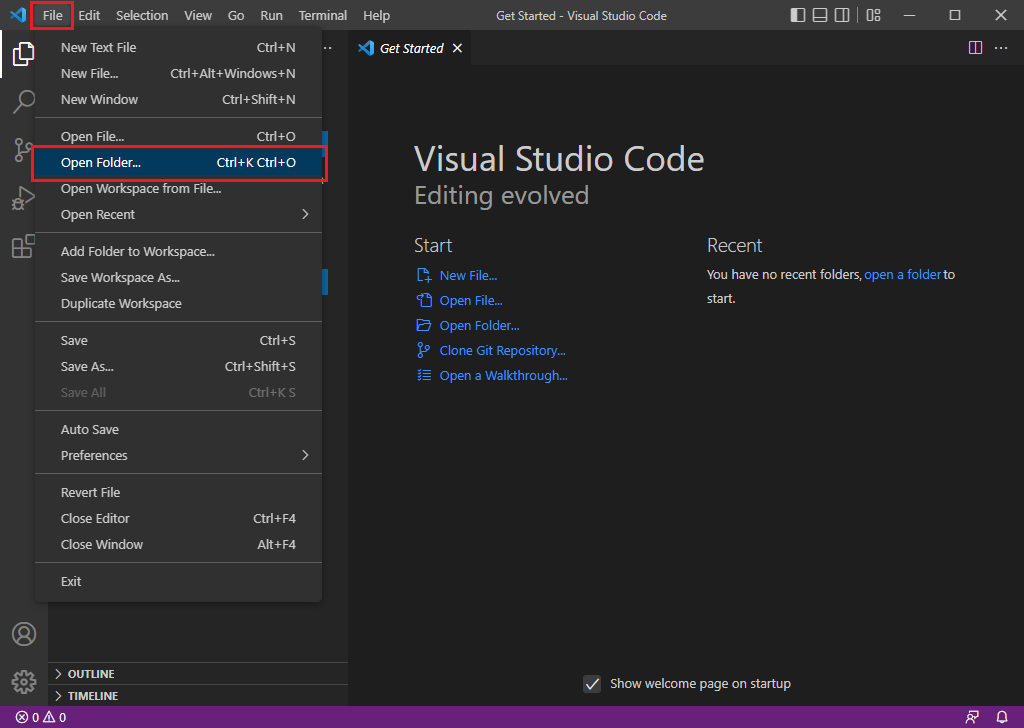Choose Exit in the File menu

(x=178, y=581)
